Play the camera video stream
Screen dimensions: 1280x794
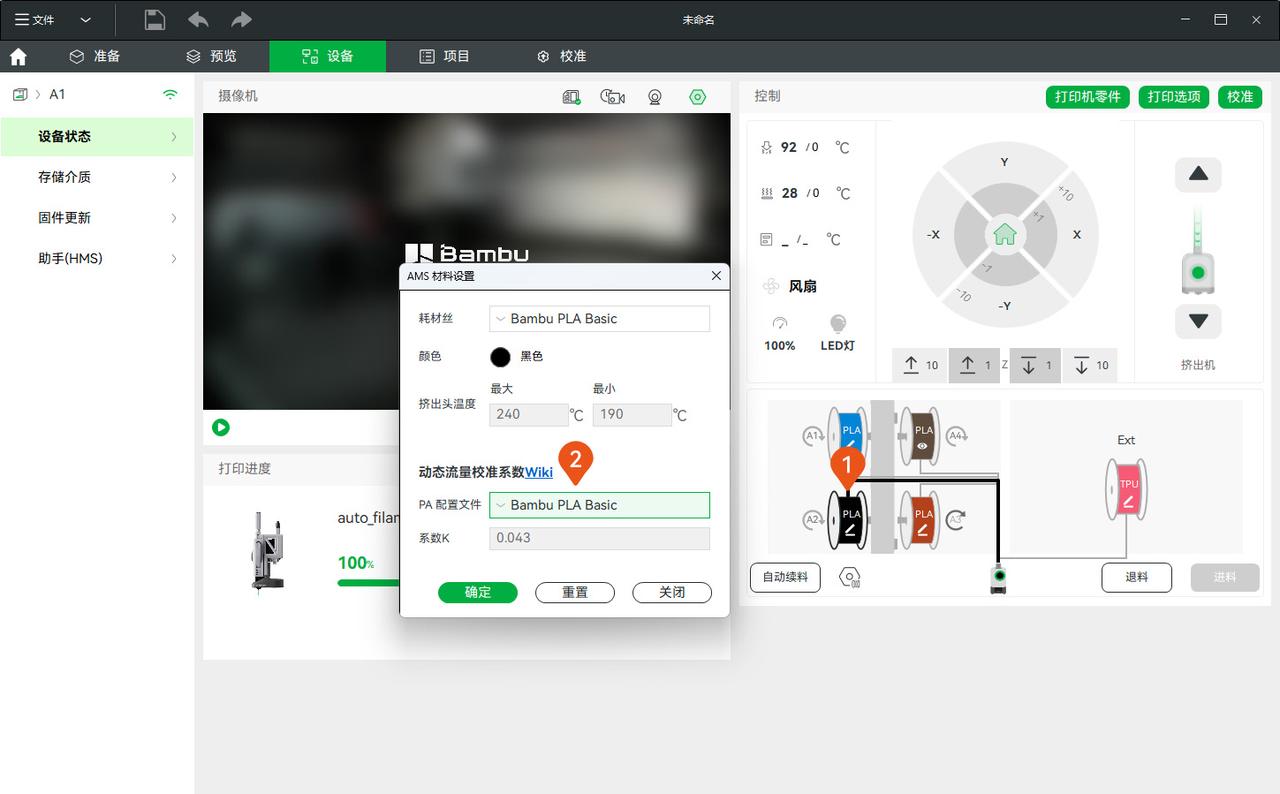pyautogui.click(x=221, y=427)
